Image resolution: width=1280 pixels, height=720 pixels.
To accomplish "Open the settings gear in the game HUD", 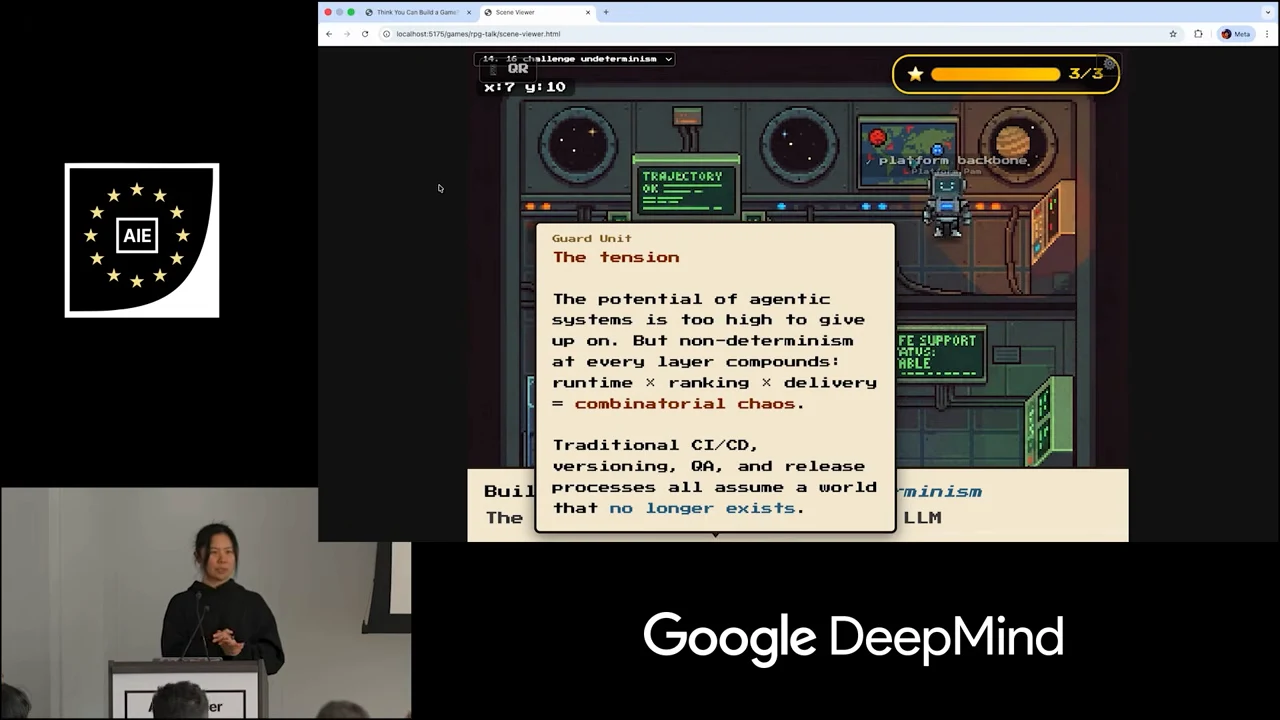I will pyautogui.click(x=1109, y=65).
